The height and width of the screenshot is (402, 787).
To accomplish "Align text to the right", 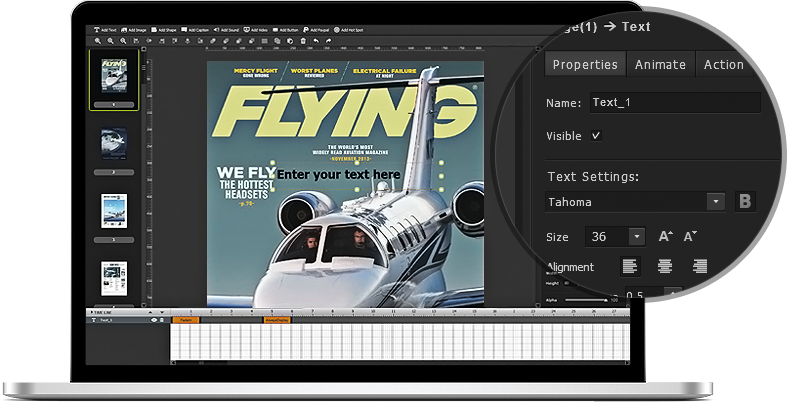I will [x=700, y=266].
